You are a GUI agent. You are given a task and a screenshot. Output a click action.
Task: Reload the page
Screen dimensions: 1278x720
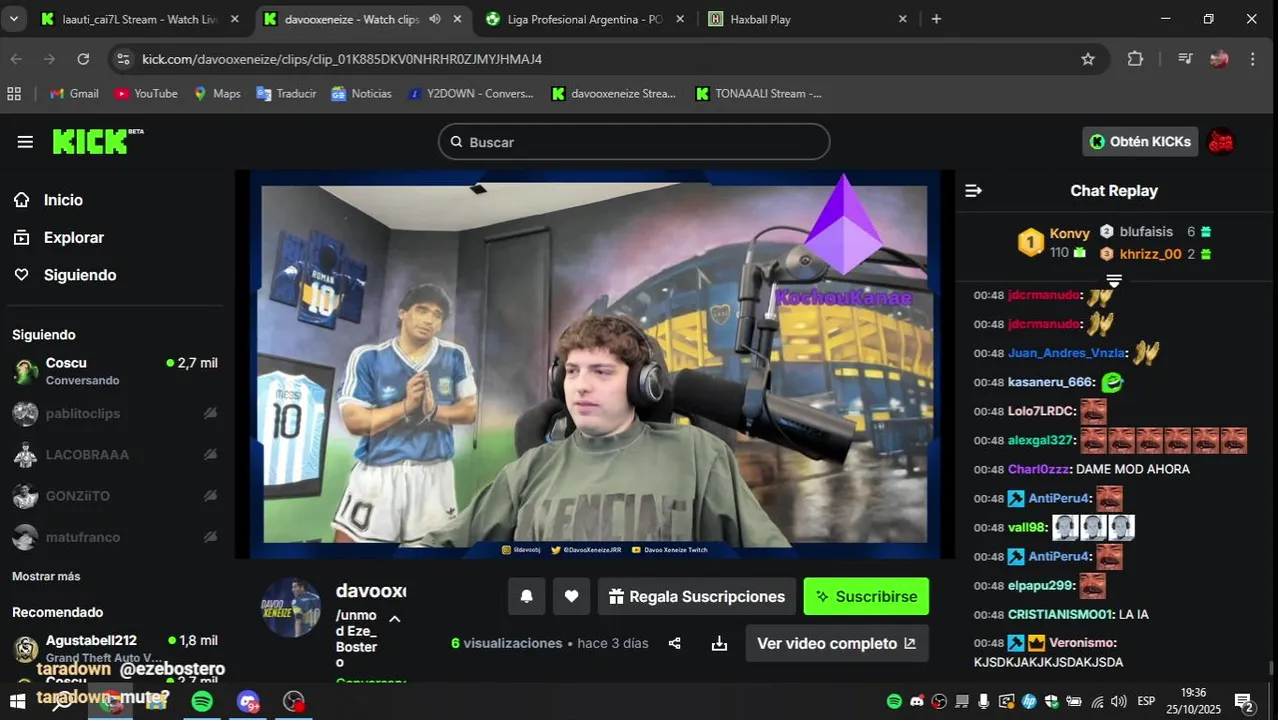83,59
